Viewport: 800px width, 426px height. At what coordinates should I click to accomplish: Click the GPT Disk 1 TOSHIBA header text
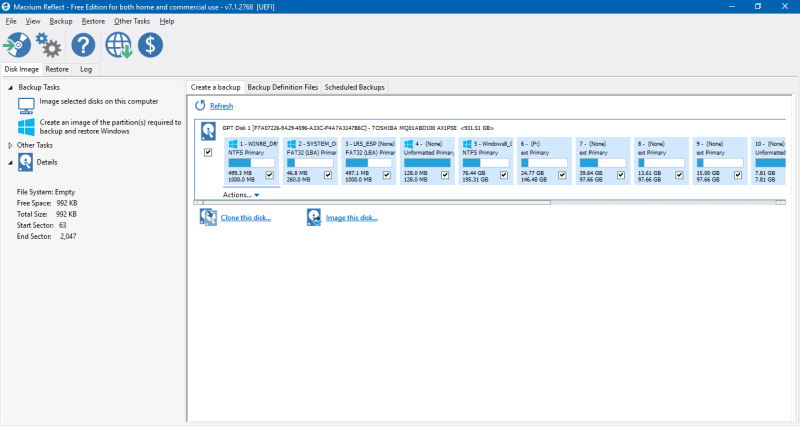coord(358,128)
